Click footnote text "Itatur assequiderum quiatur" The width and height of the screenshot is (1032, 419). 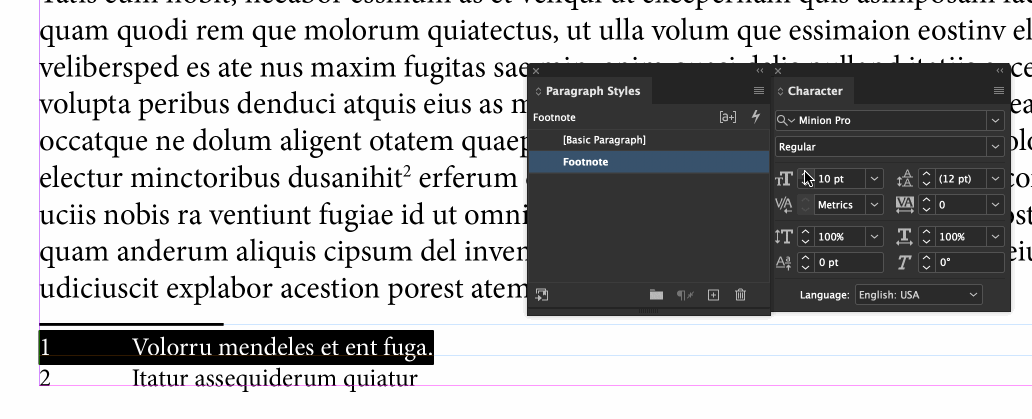275,378
